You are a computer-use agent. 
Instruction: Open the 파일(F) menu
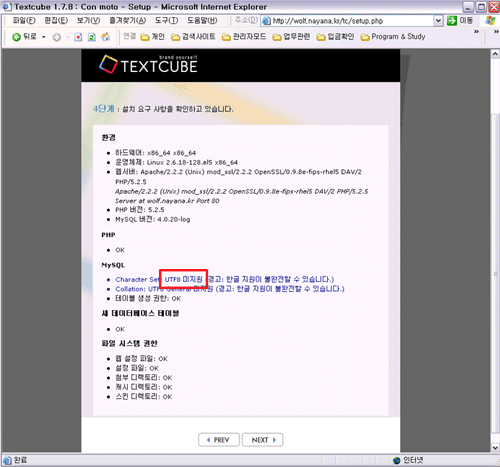(x=24, y=21)
